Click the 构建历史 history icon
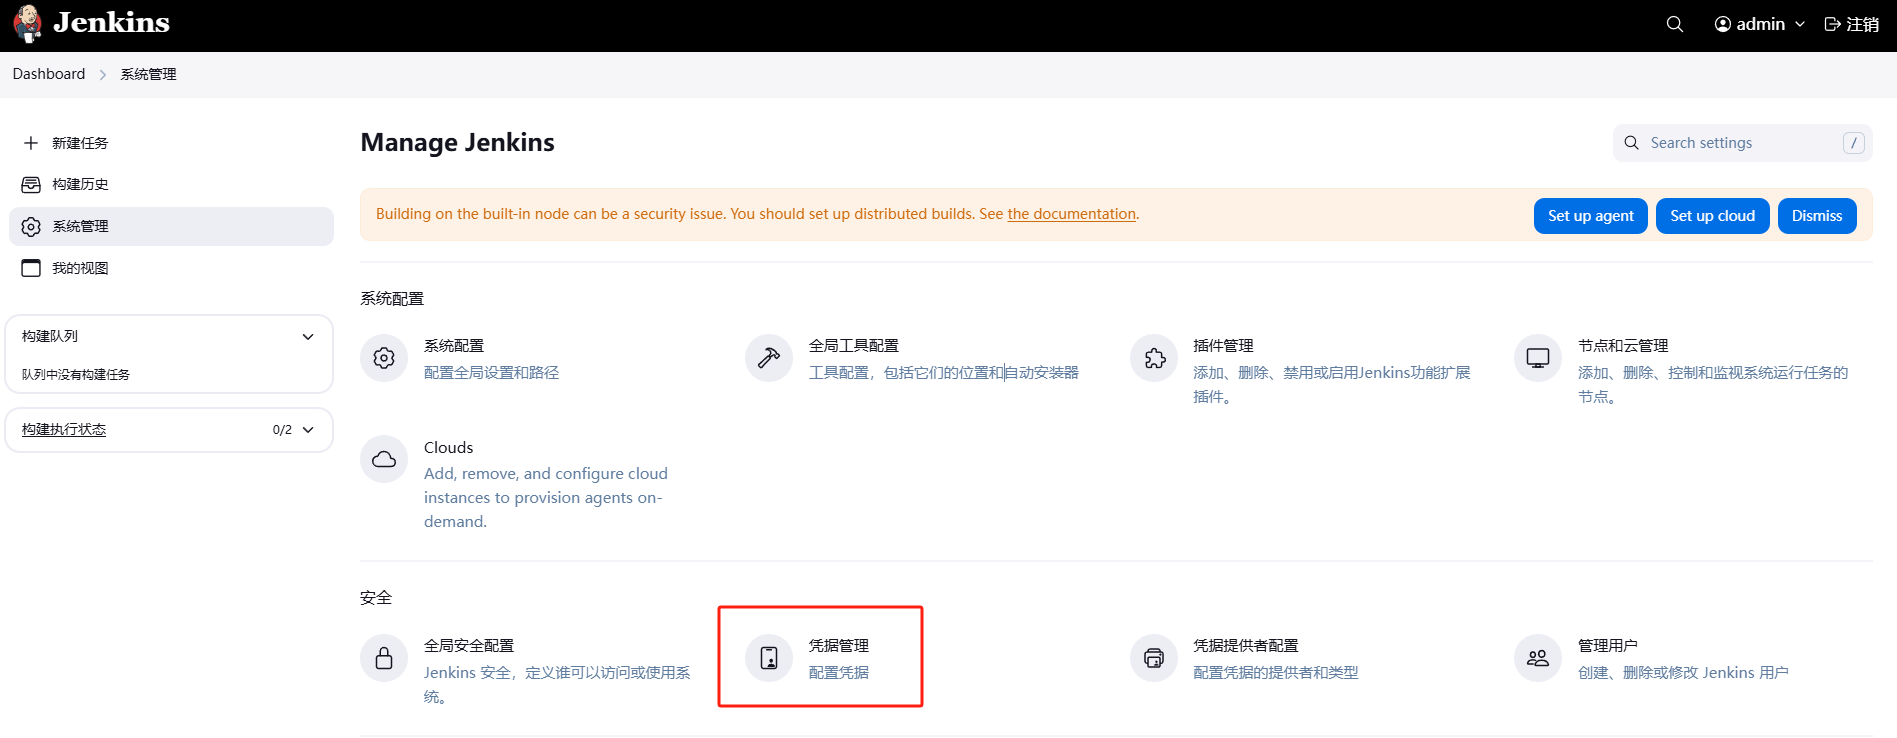This screenshot has width=1897, height=738. 31,185
